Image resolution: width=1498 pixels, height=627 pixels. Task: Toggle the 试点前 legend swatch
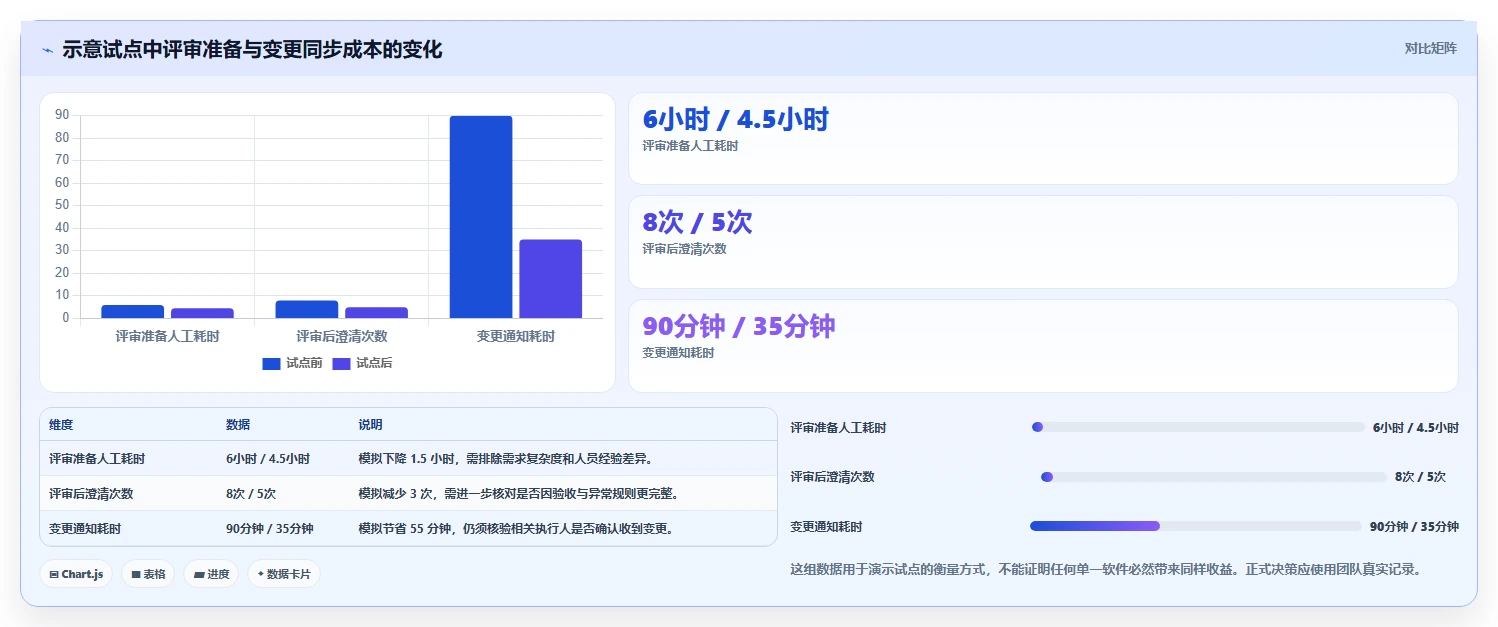[x=271, y=363]
